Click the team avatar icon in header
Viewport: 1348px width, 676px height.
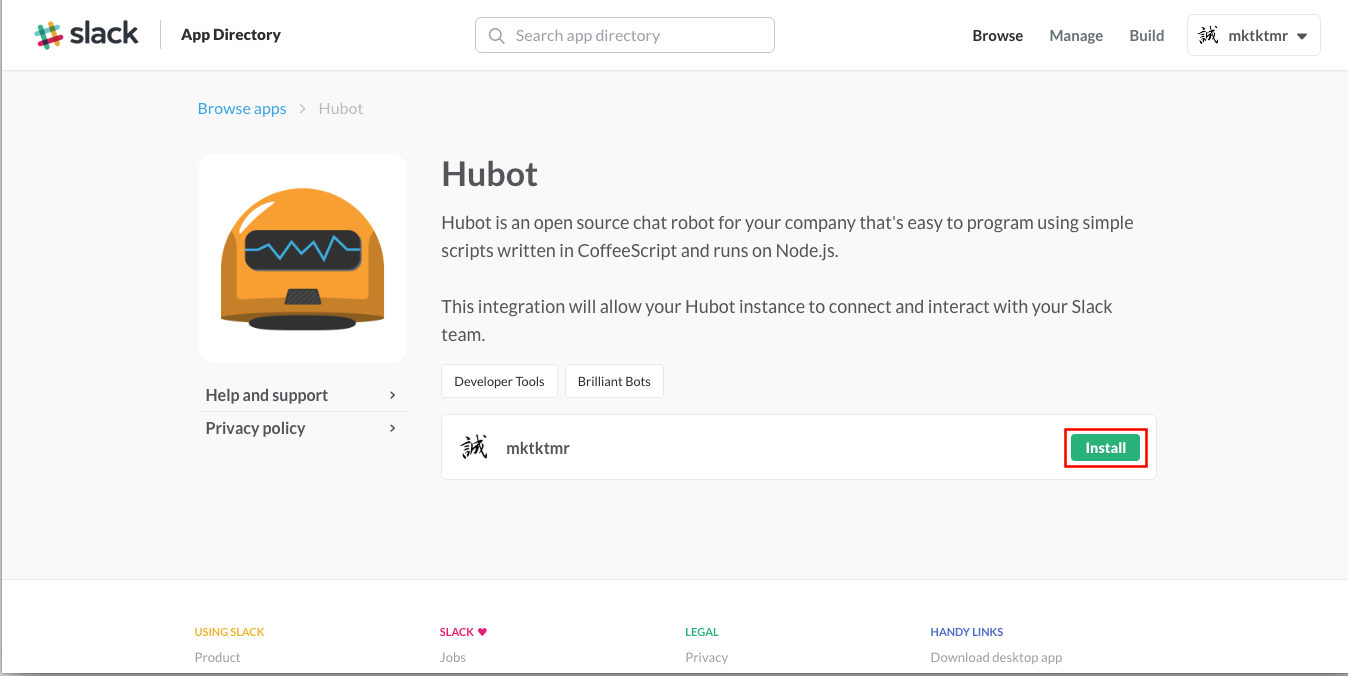coord(1208,36)
